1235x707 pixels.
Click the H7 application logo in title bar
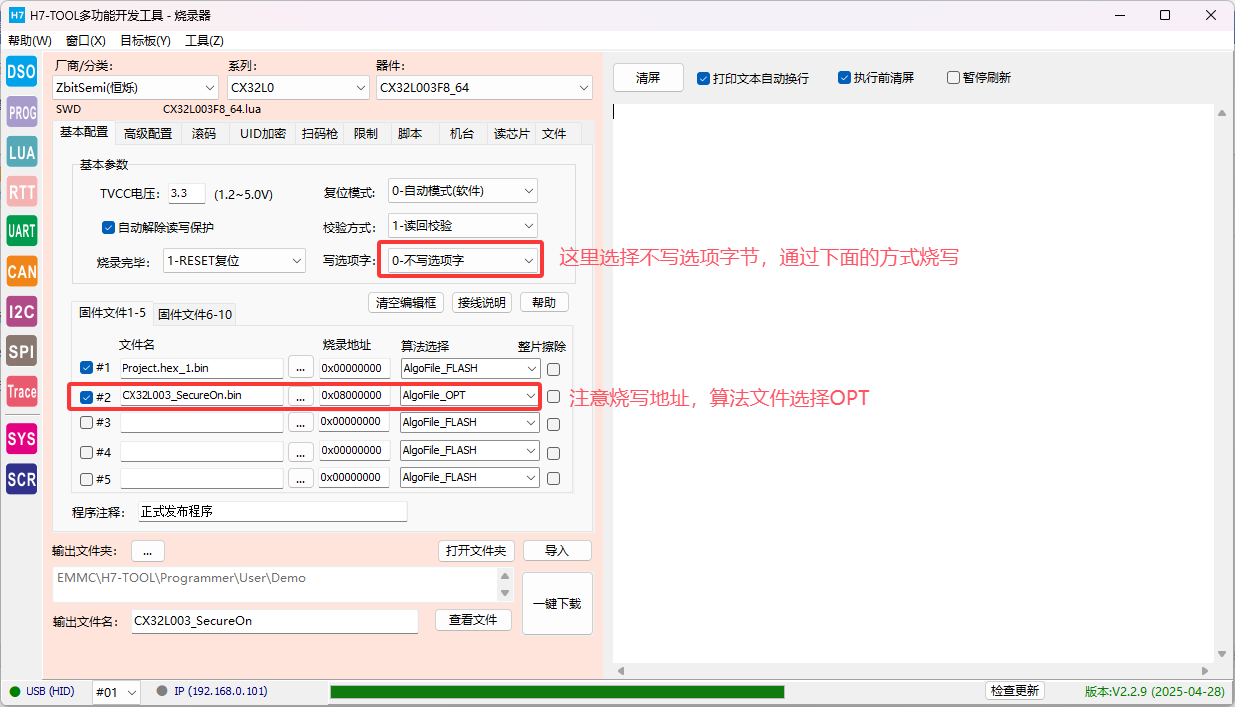tap(16, 15)
